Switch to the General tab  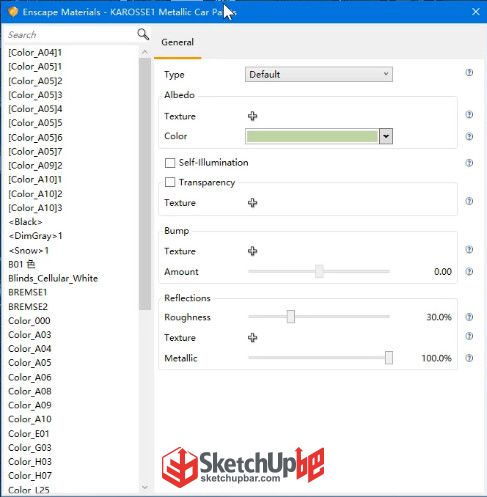tap(177, 42)
